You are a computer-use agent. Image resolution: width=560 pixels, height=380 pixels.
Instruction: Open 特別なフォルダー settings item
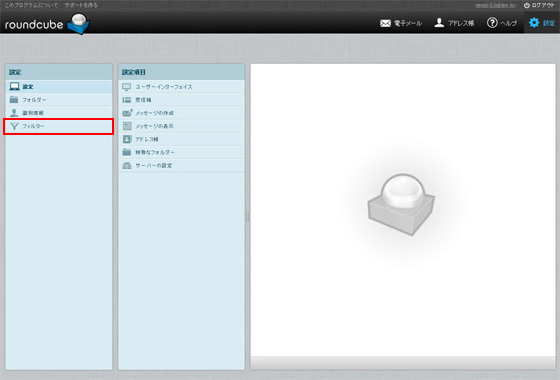181,152
